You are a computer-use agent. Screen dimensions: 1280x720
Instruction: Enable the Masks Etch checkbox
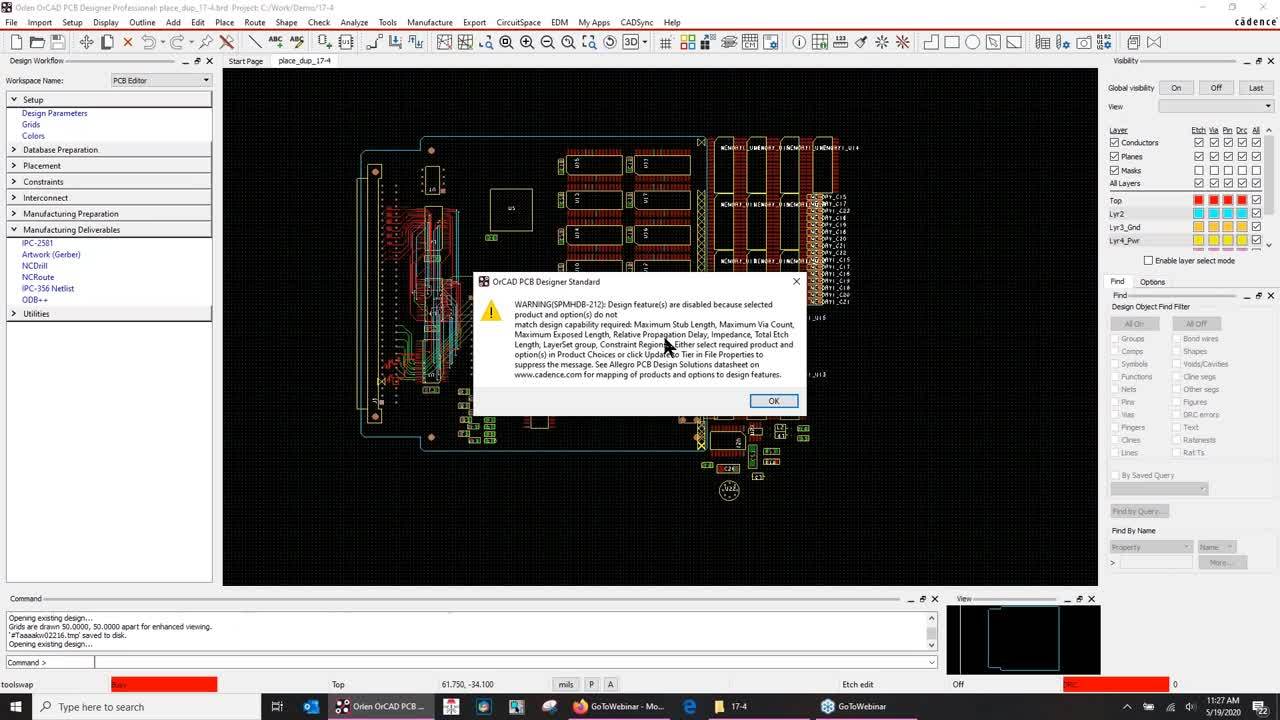1199,169
